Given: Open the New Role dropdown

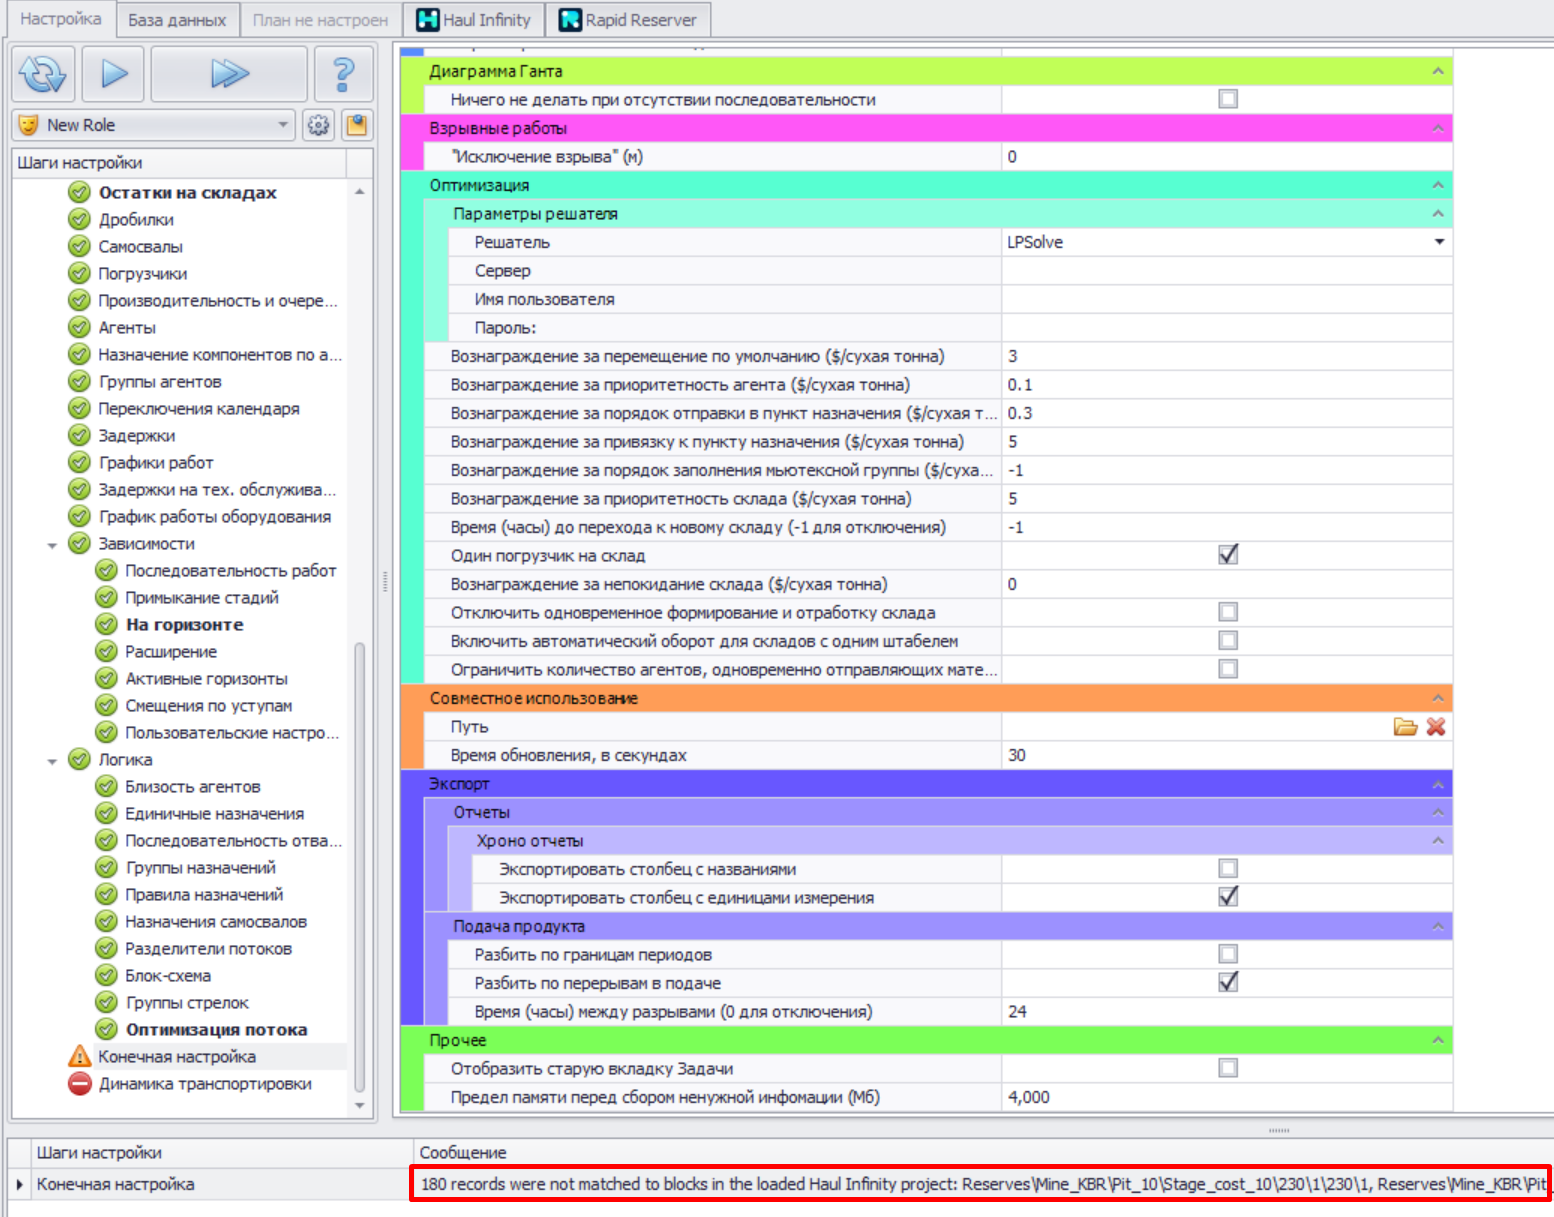Looking at the screenshot, I should tap(282, 125).
